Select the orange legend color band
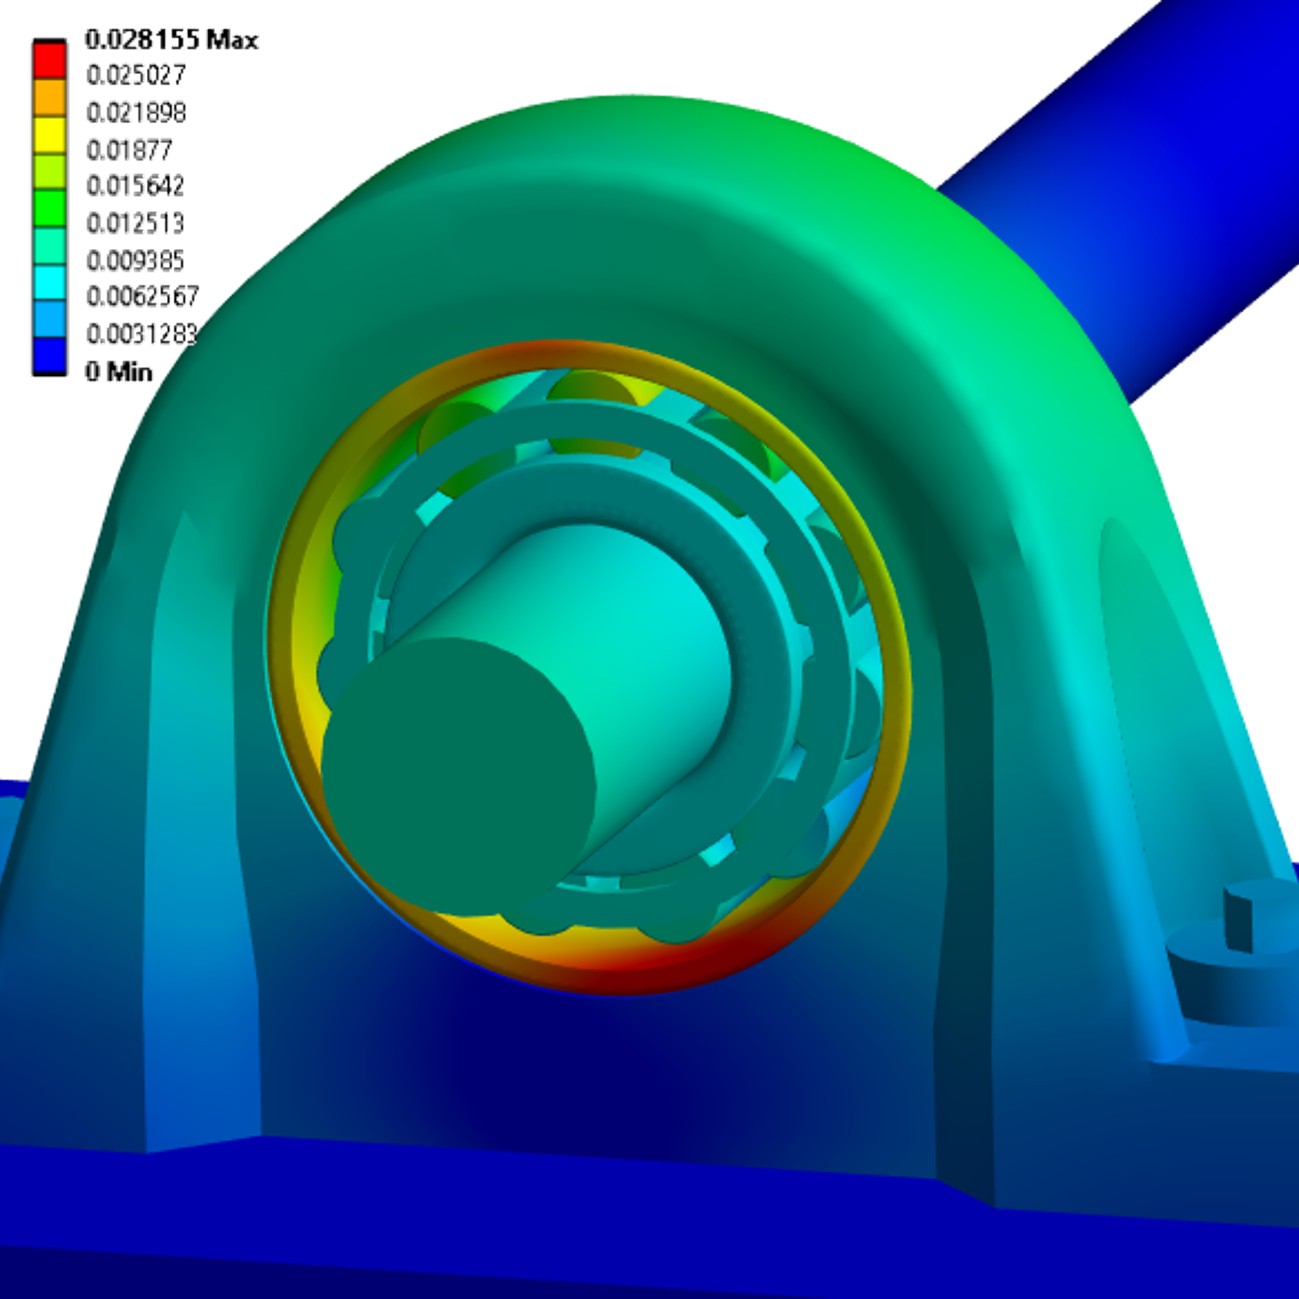Screen dimensions: 1299x1299 pos(49,98)
